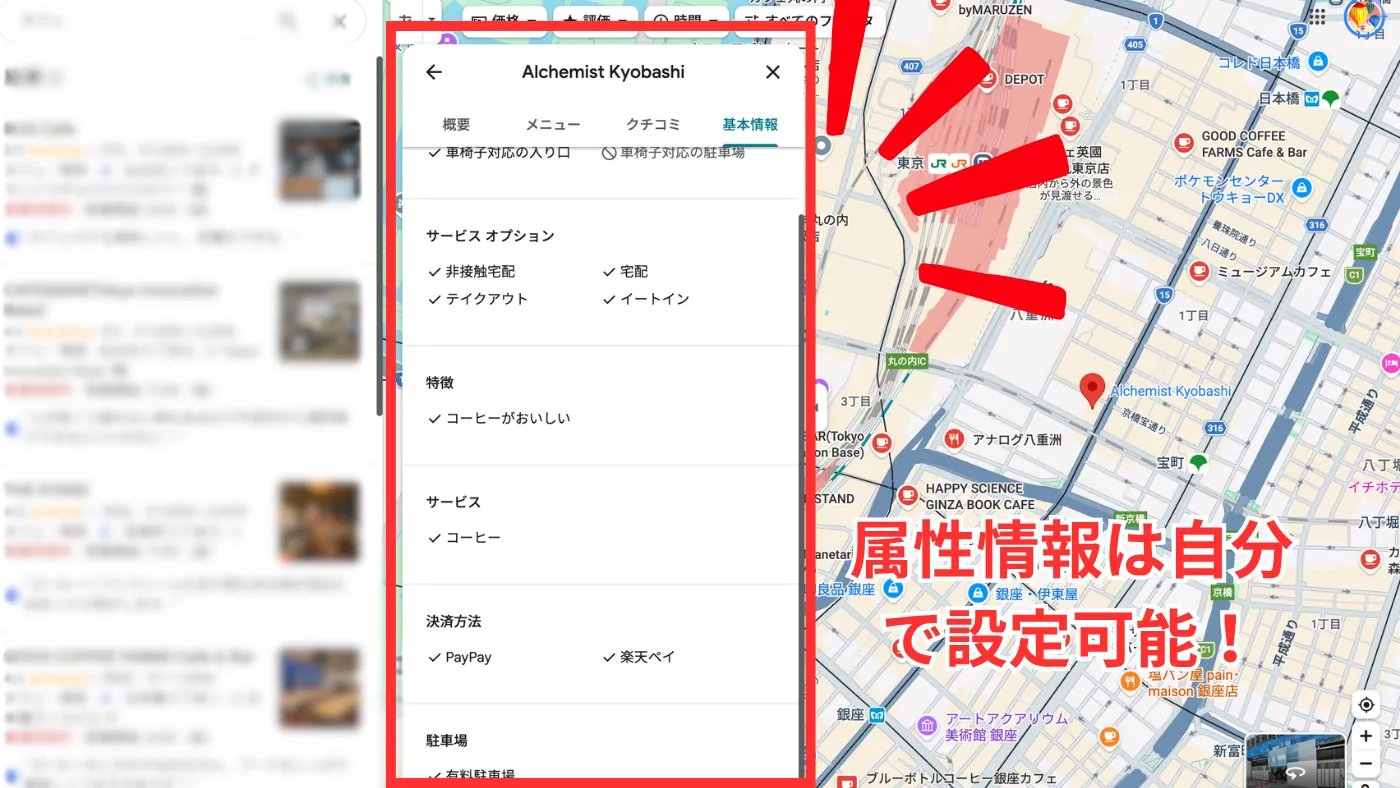The width and height of the screenshot is (1400, 788).
Task: Click the search magnifier icon in the sidebar
Action: coord(288,21)
